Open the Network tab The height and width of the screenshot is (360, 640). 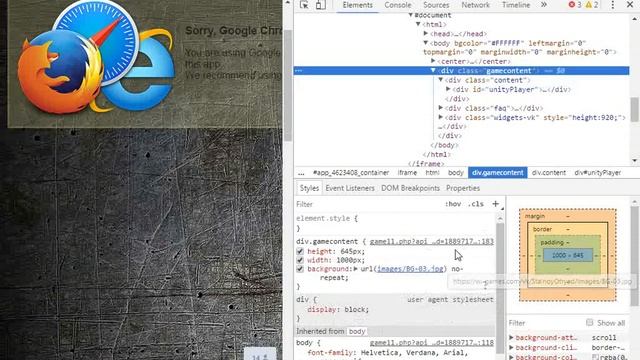pos(475,5)
